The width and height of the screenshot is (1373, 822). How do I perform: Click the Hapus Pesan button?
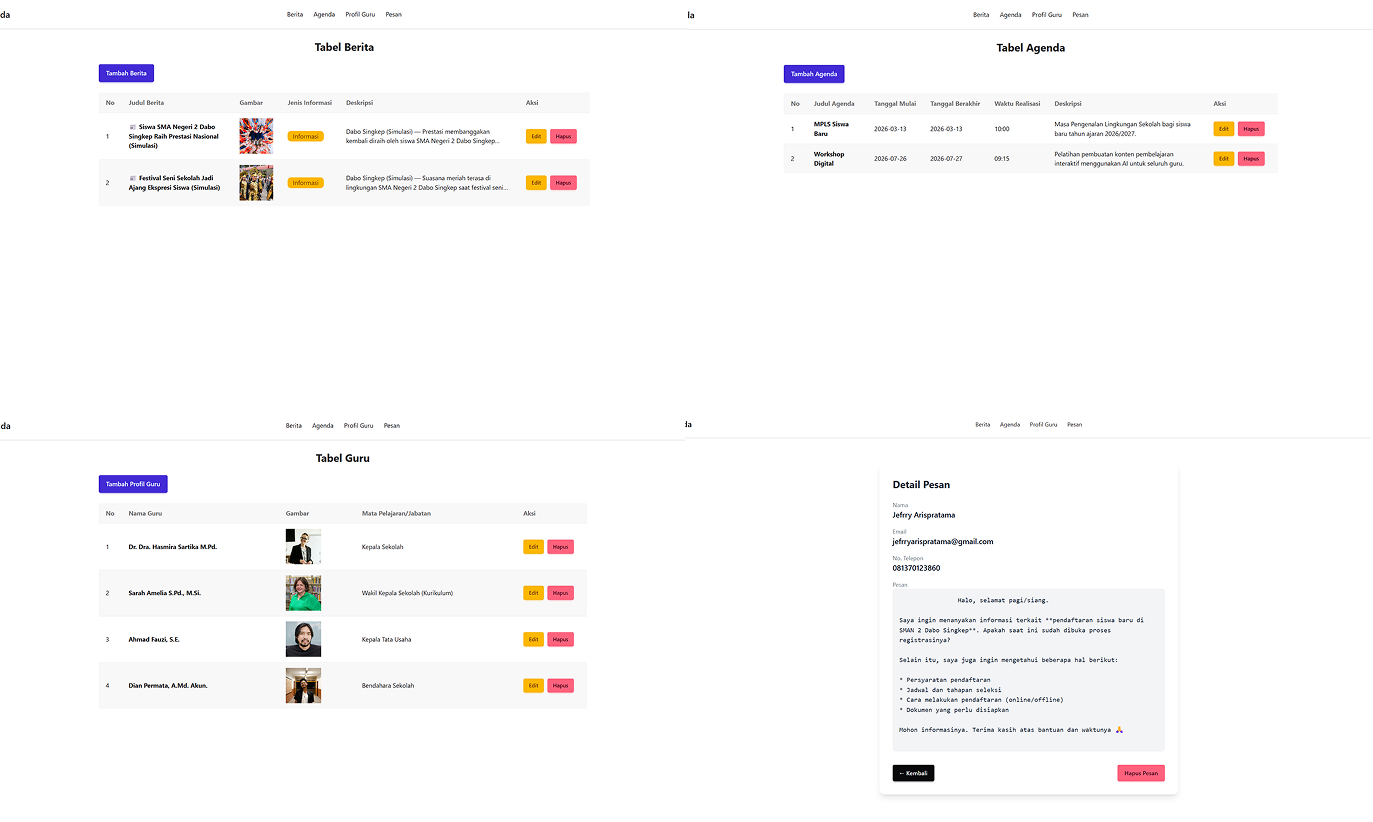coord(1140,773)
